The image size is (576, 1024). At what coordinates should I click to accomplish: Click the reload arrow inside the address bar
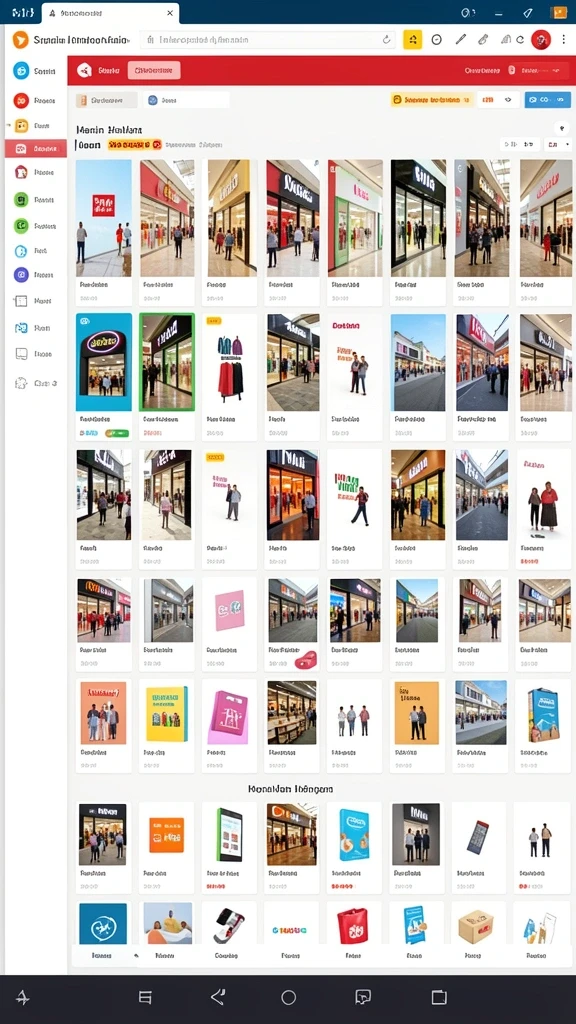point(386,40)
